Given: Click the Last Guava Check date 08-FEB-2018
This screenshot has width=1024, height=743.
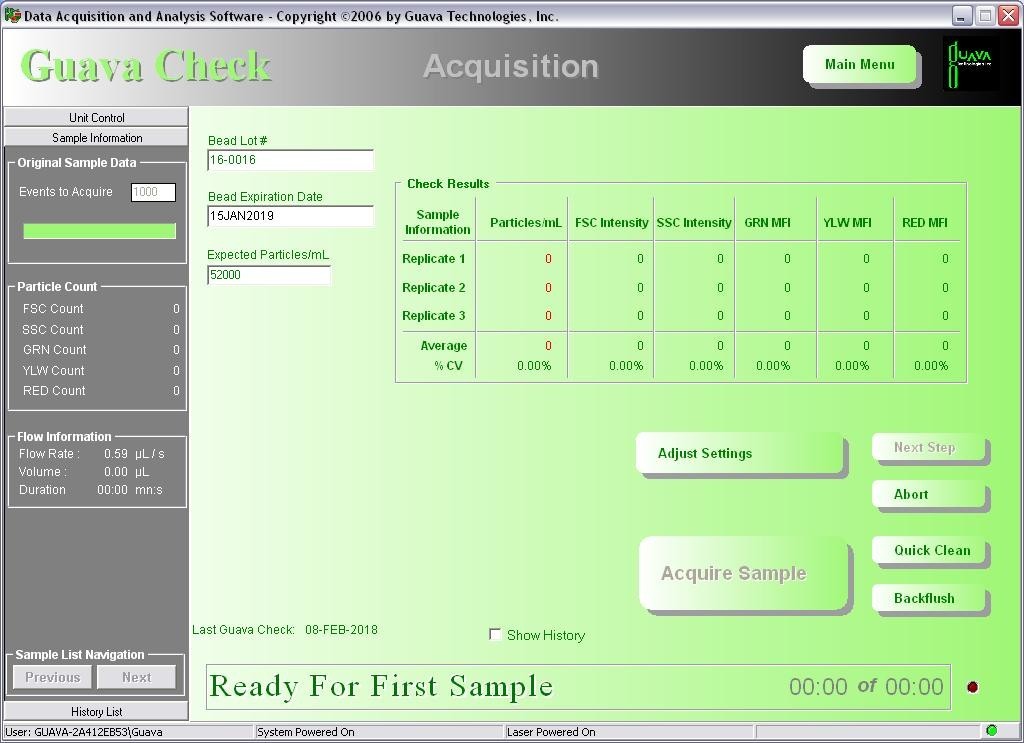Looking at the screenshot, I should tap(341, 630).
